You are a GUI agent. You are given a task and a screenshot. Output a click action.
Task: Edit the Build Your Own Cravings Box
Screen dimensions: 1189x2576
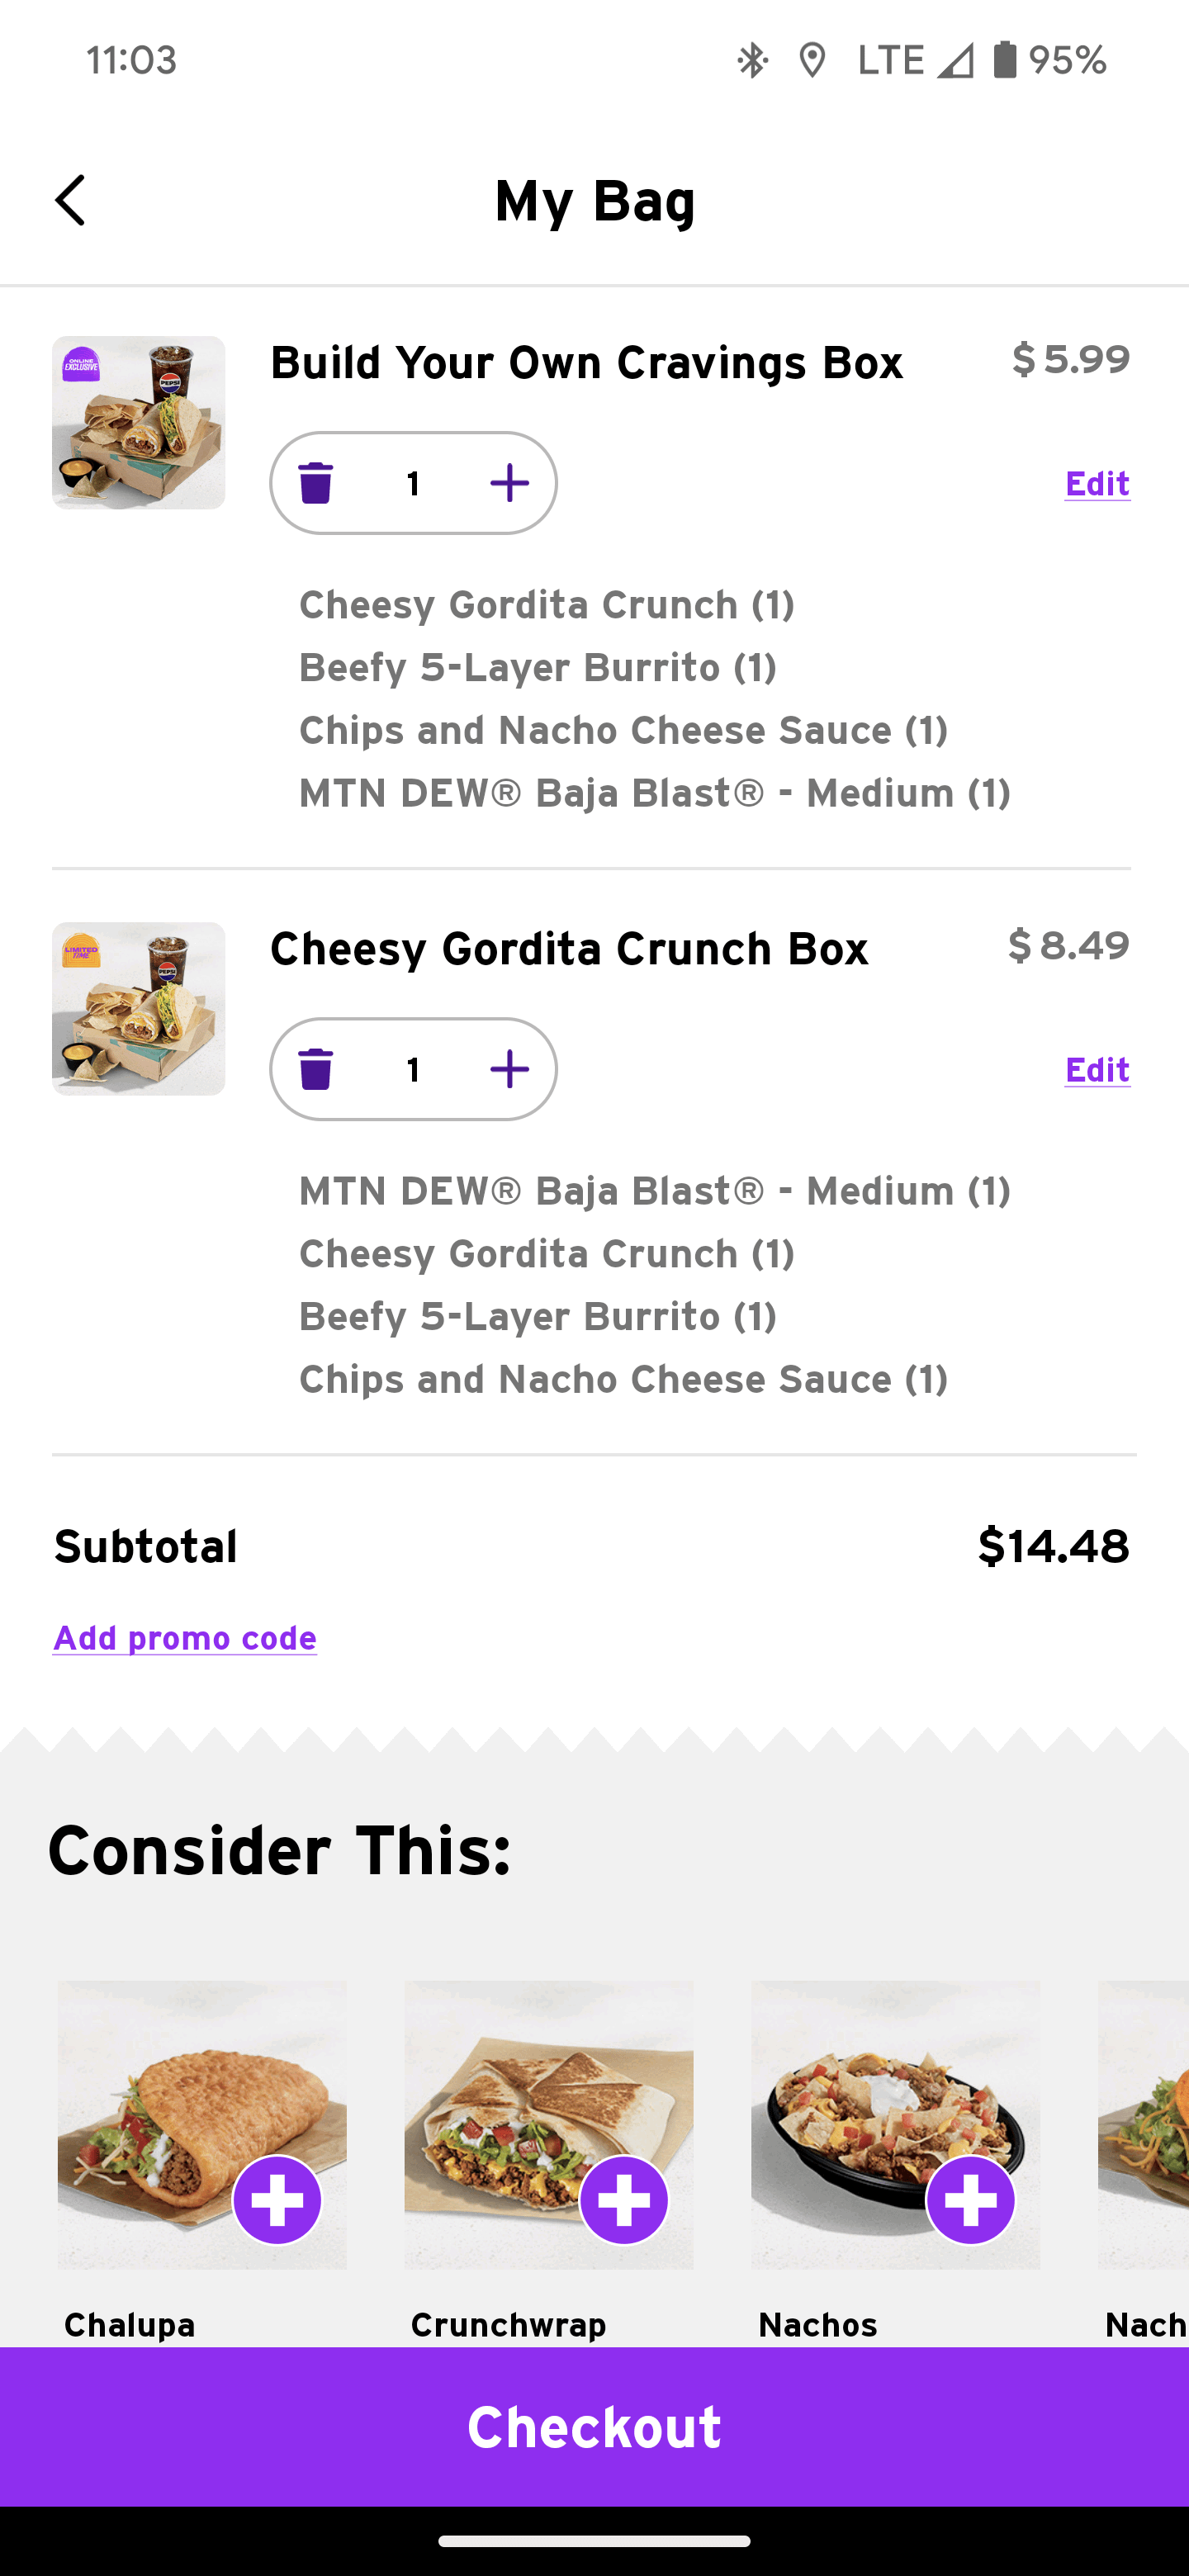point(1096,483)
